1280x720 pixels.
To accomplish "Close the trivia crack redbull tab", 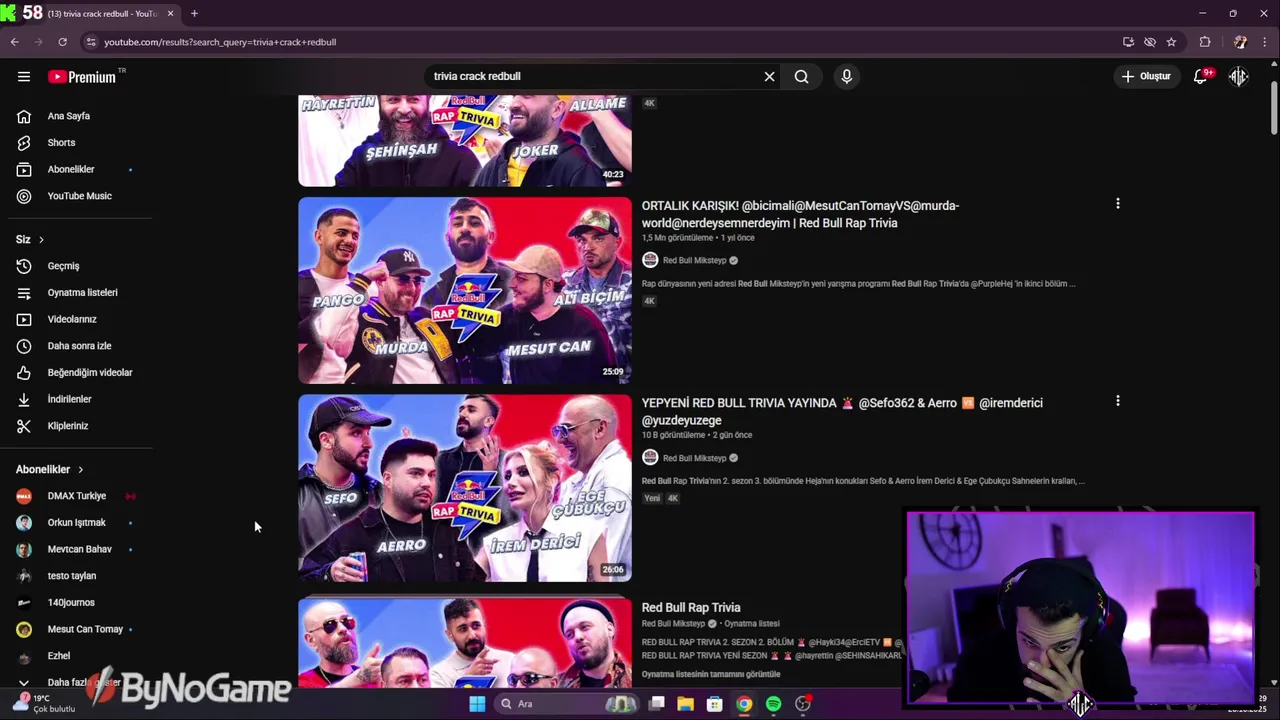I will tap(170, 13).
